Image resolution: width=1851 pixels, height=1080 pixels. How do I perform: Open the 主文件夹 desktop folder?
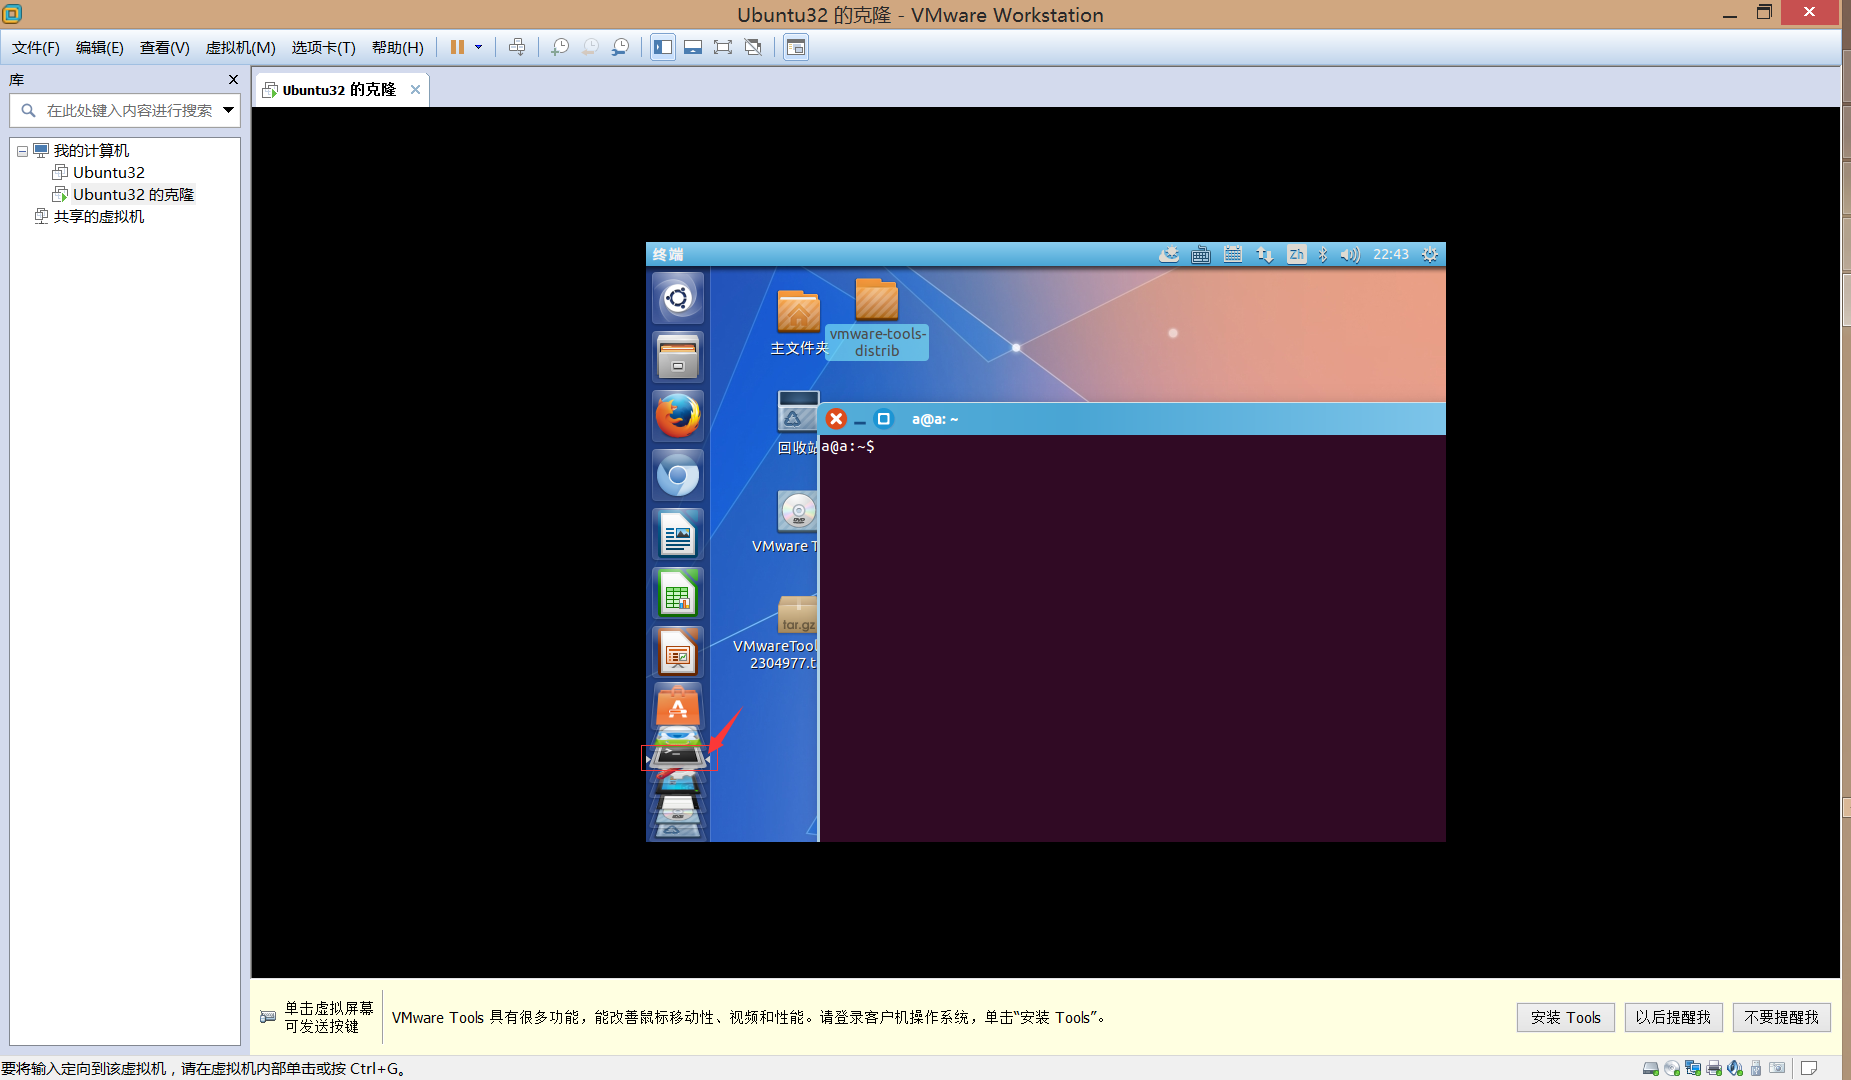pyautogui.click(x=799, y=322)
